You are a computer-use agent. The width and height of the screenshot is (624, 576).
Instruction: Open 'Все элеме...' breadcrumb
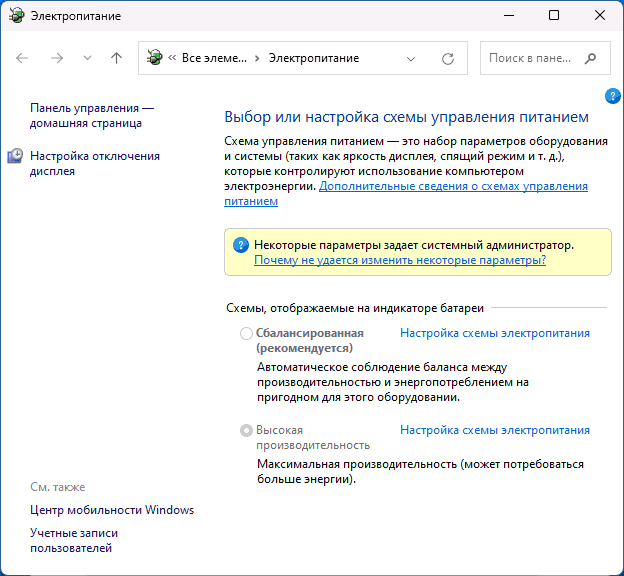[x=214, y=58]
